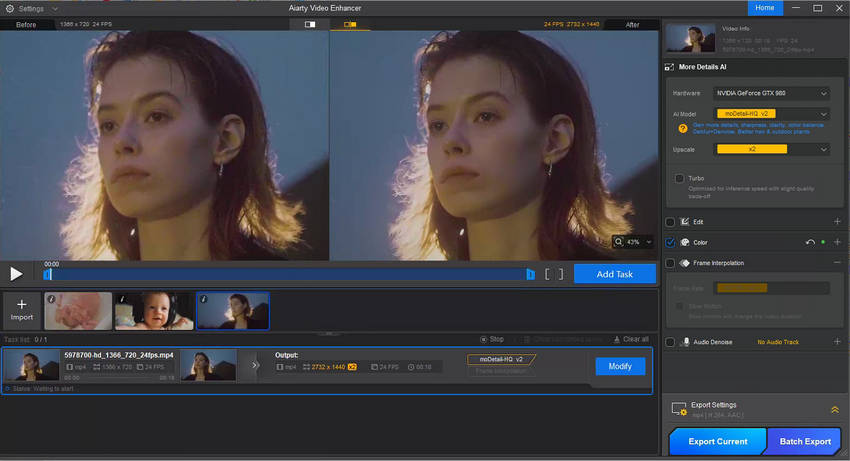Image resolution: width=850 pixels, height=461 pixels.
Task: Clear all tasks from list
Action: pyautogui.click(x=631, y=340)
